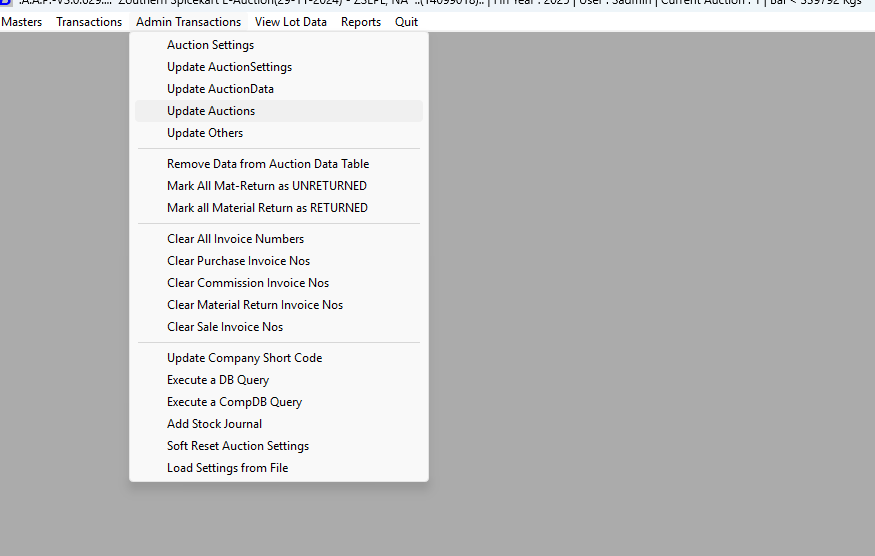
Task: Select the highlighted Update Auctions entry
Action: pos(279,111)
